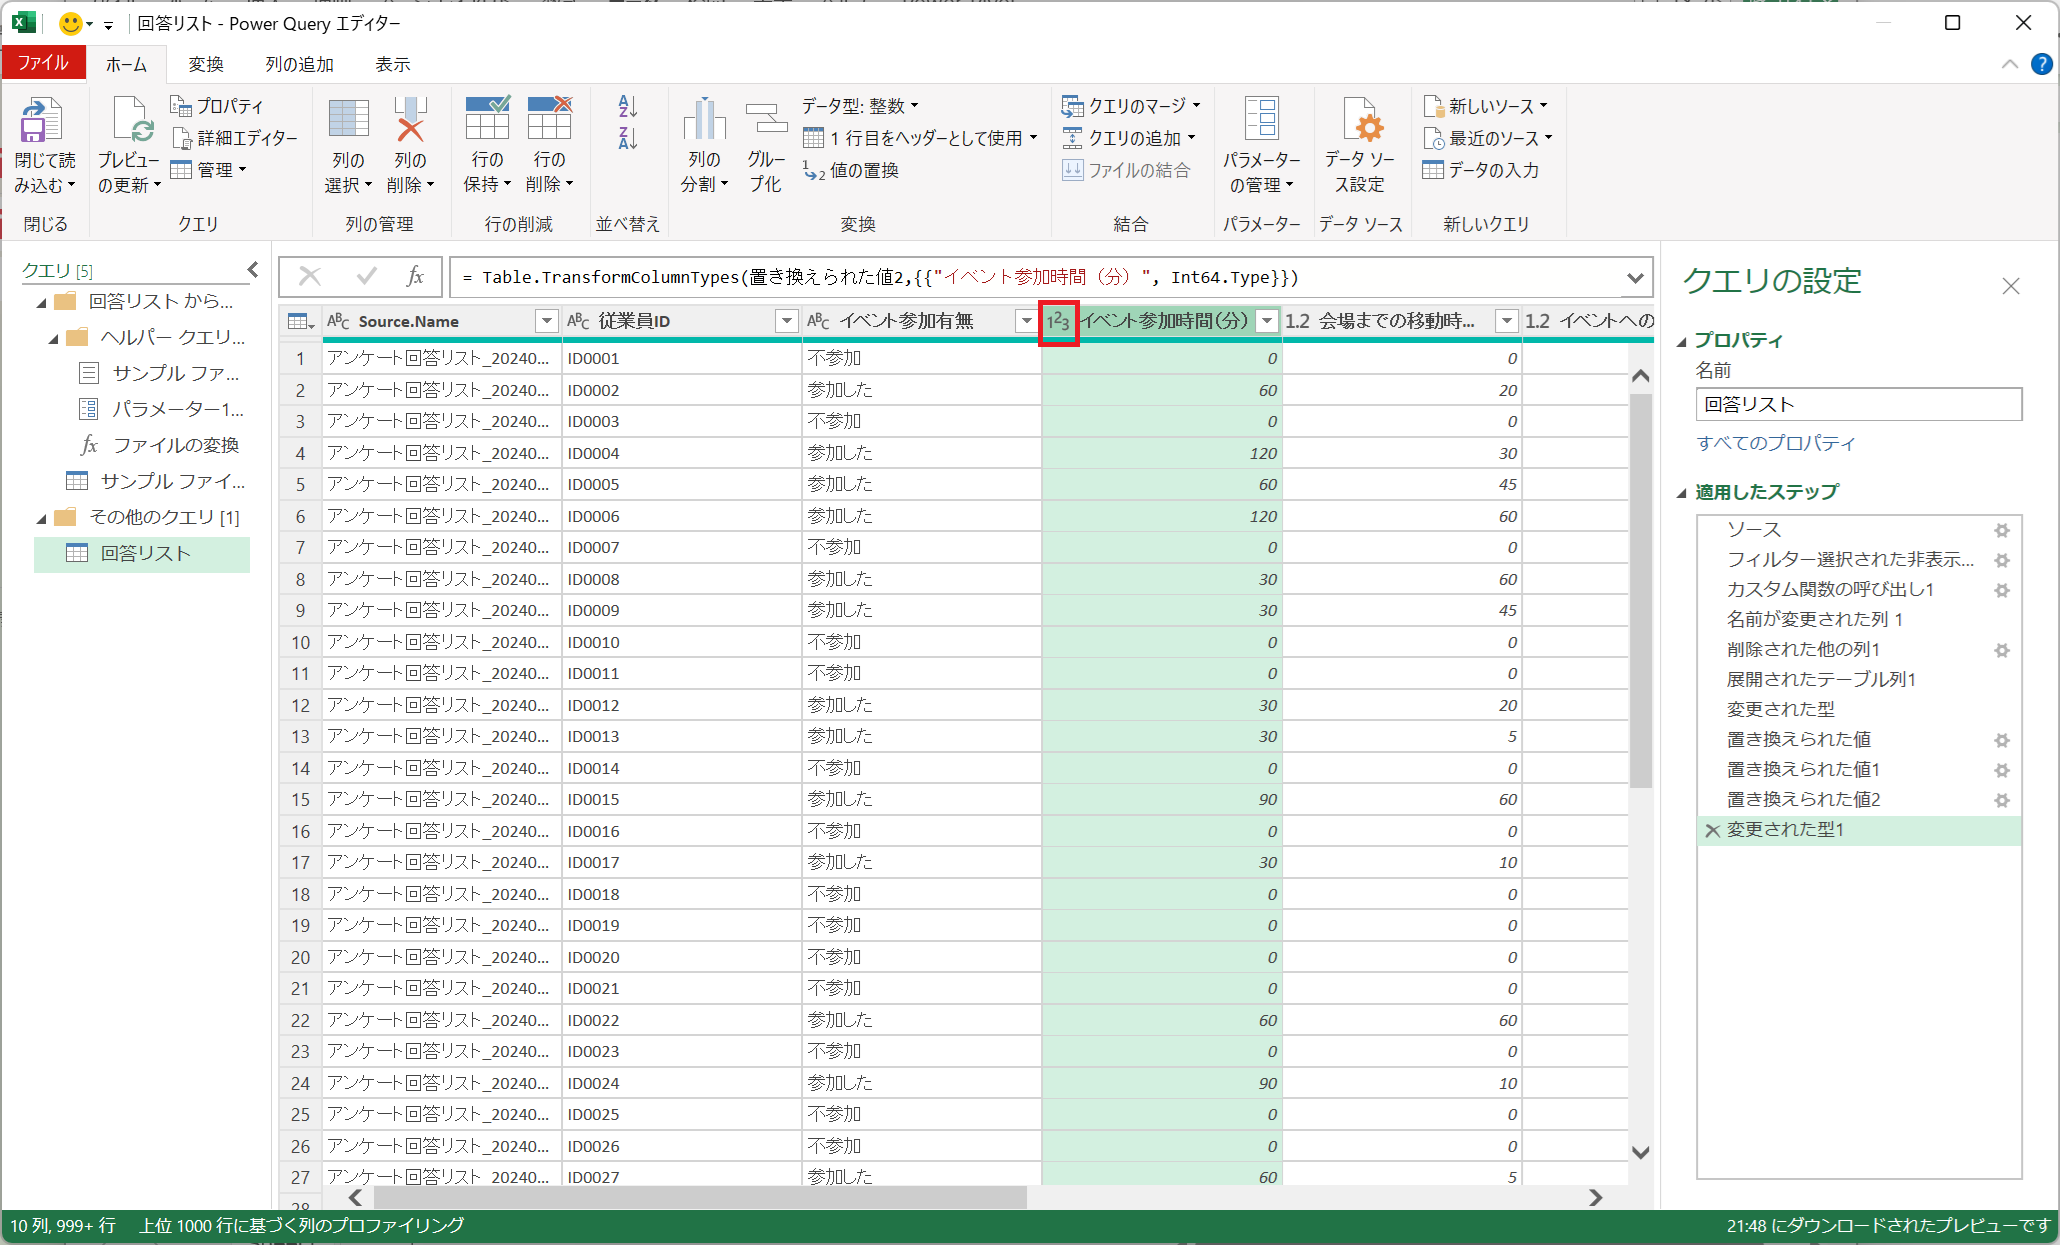Click the グループ化 group by icon

pos(766,119)
